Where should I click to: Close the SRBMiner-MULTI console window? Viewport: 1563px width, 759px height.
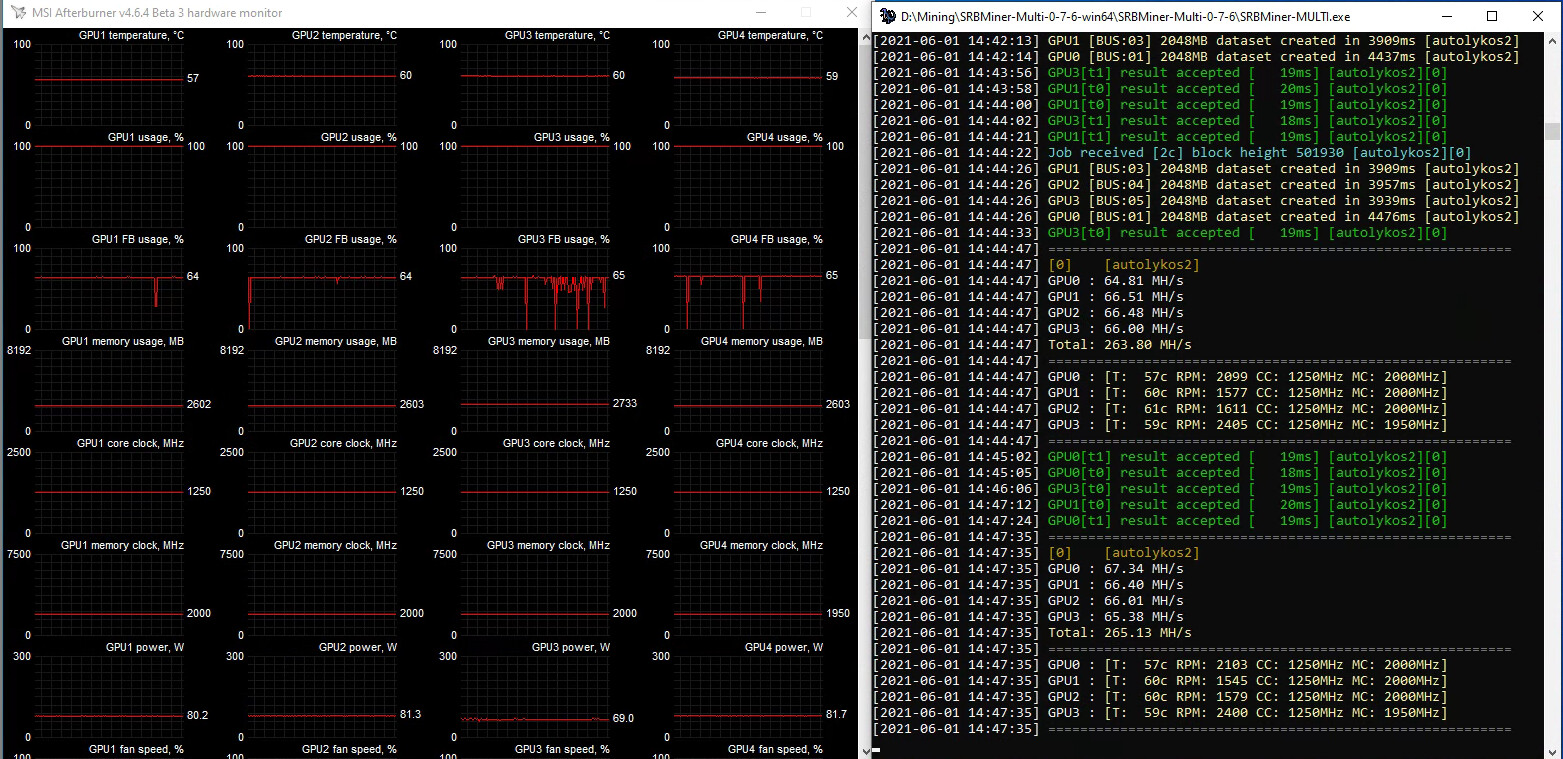click(1538, 16)
